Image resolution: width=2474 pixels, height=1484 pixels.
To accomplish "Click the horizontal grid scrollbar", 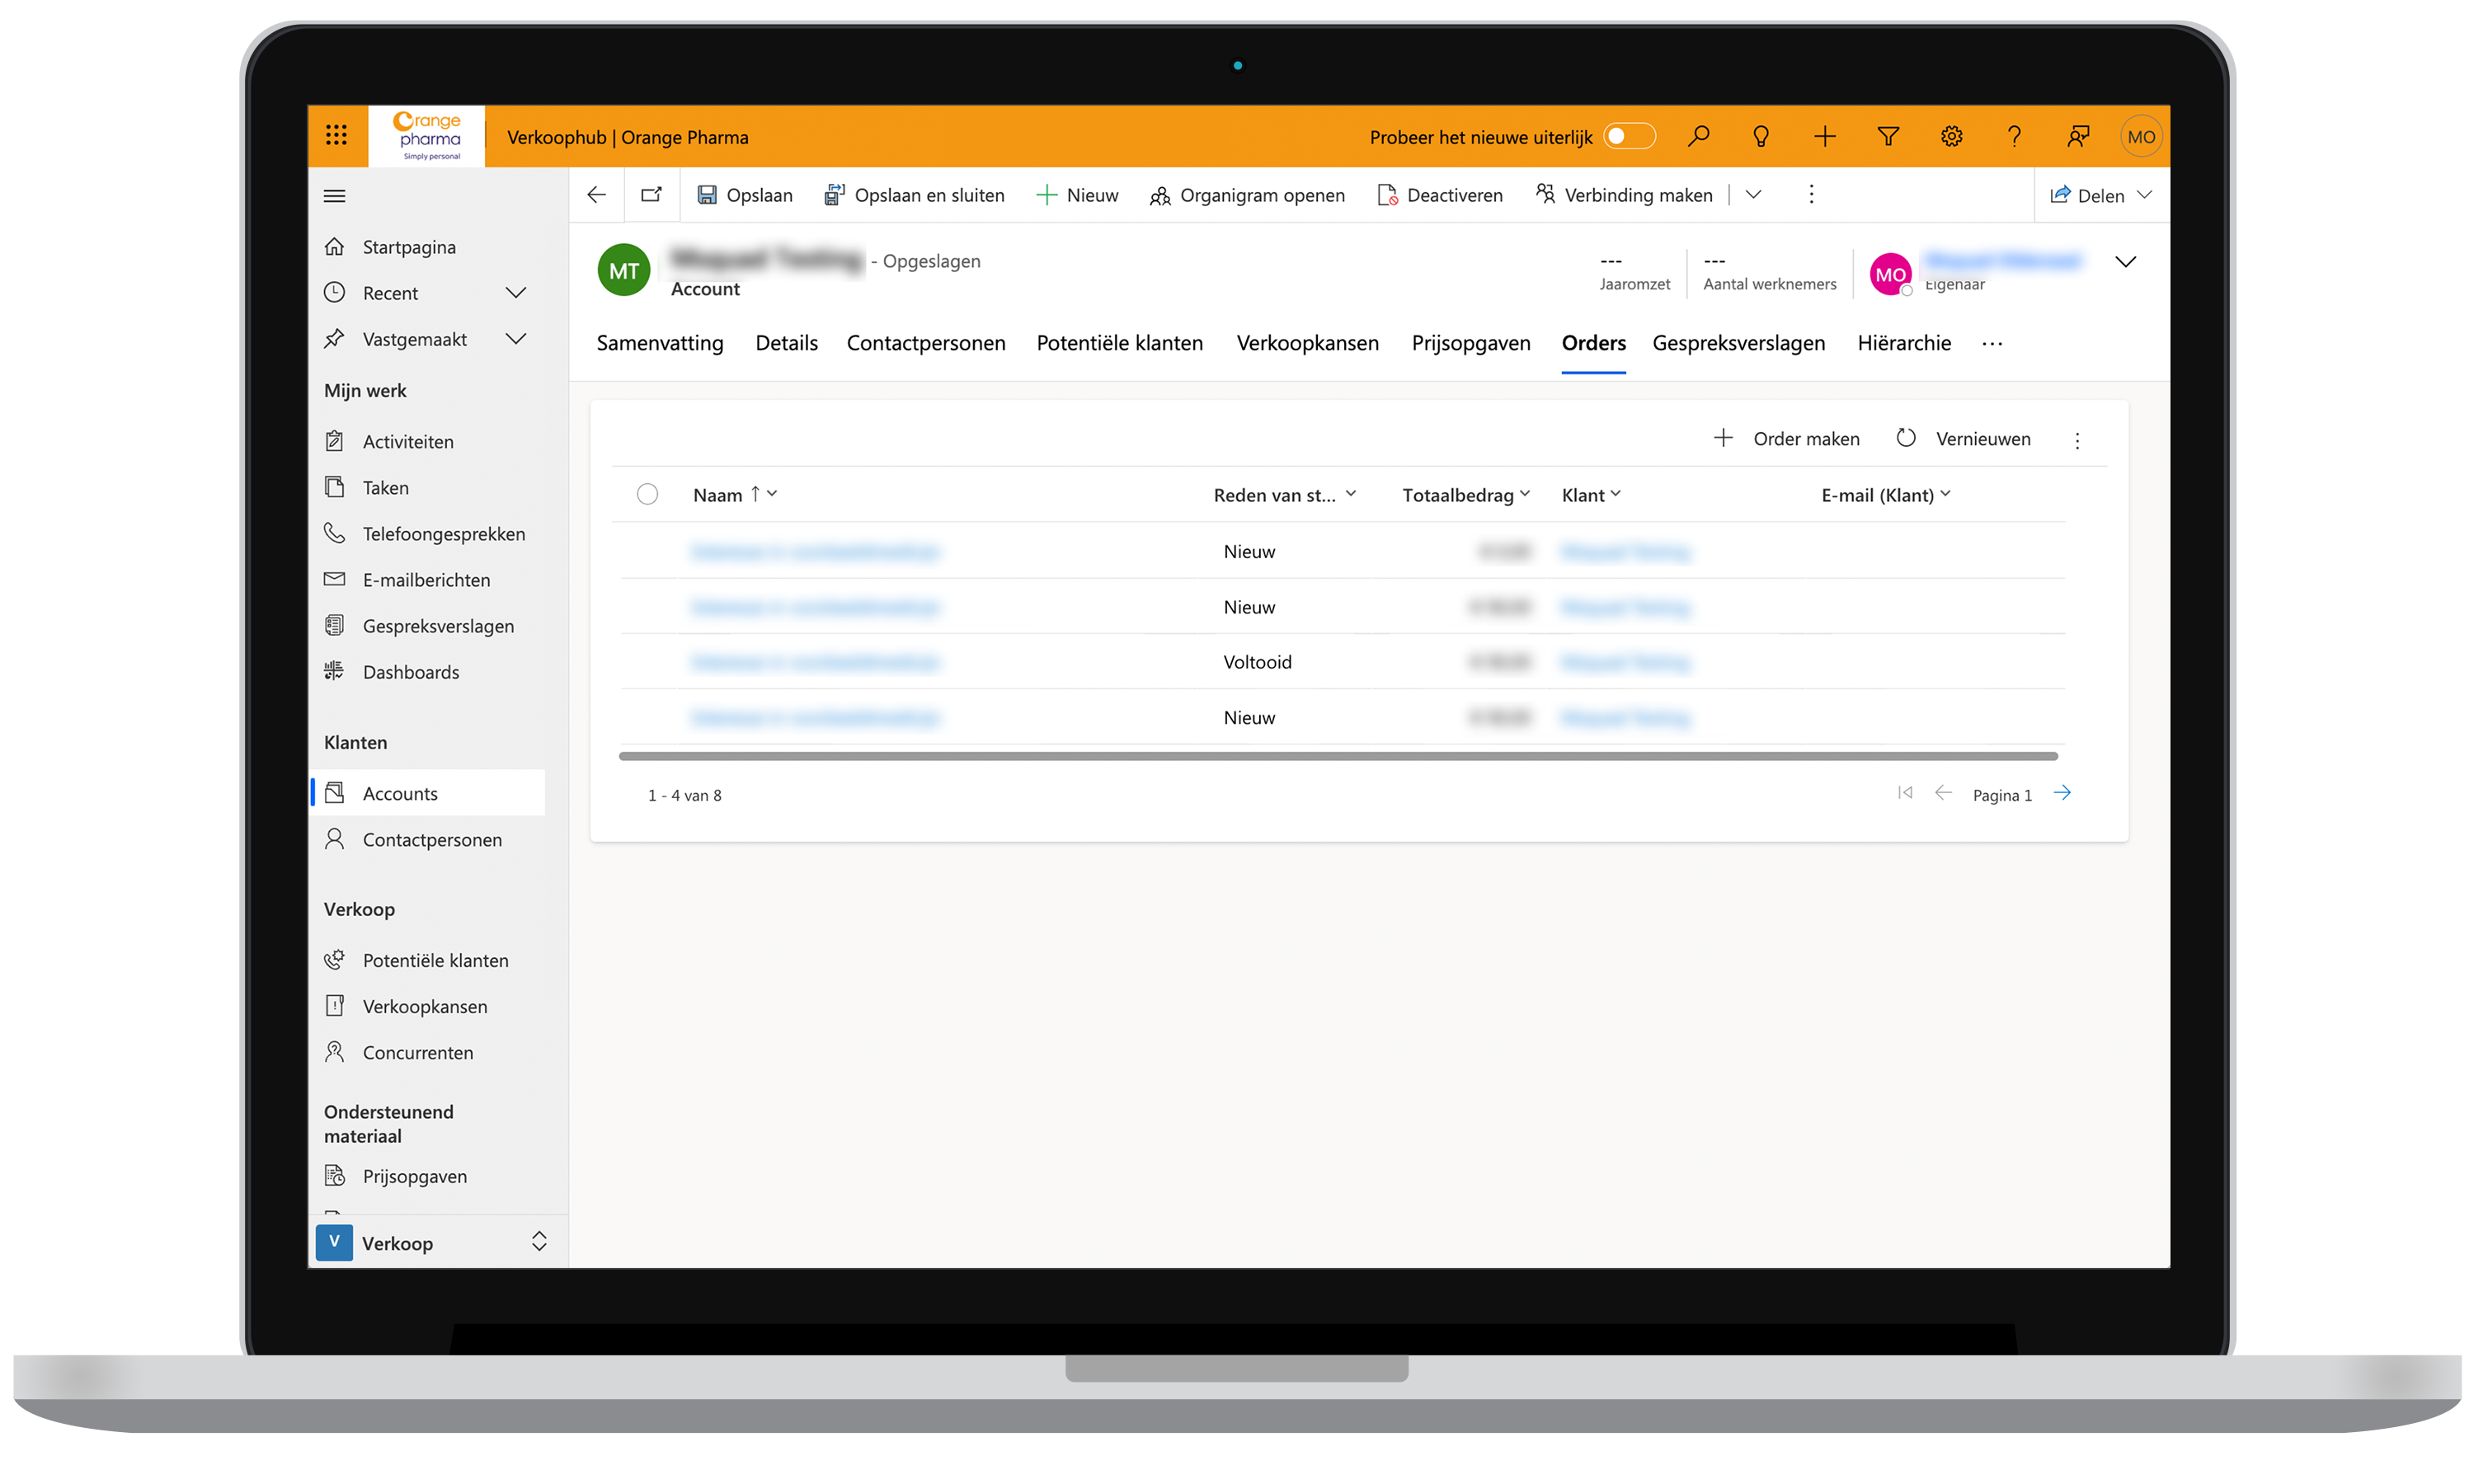I will pyautogui.click(x=1338, y=757).
